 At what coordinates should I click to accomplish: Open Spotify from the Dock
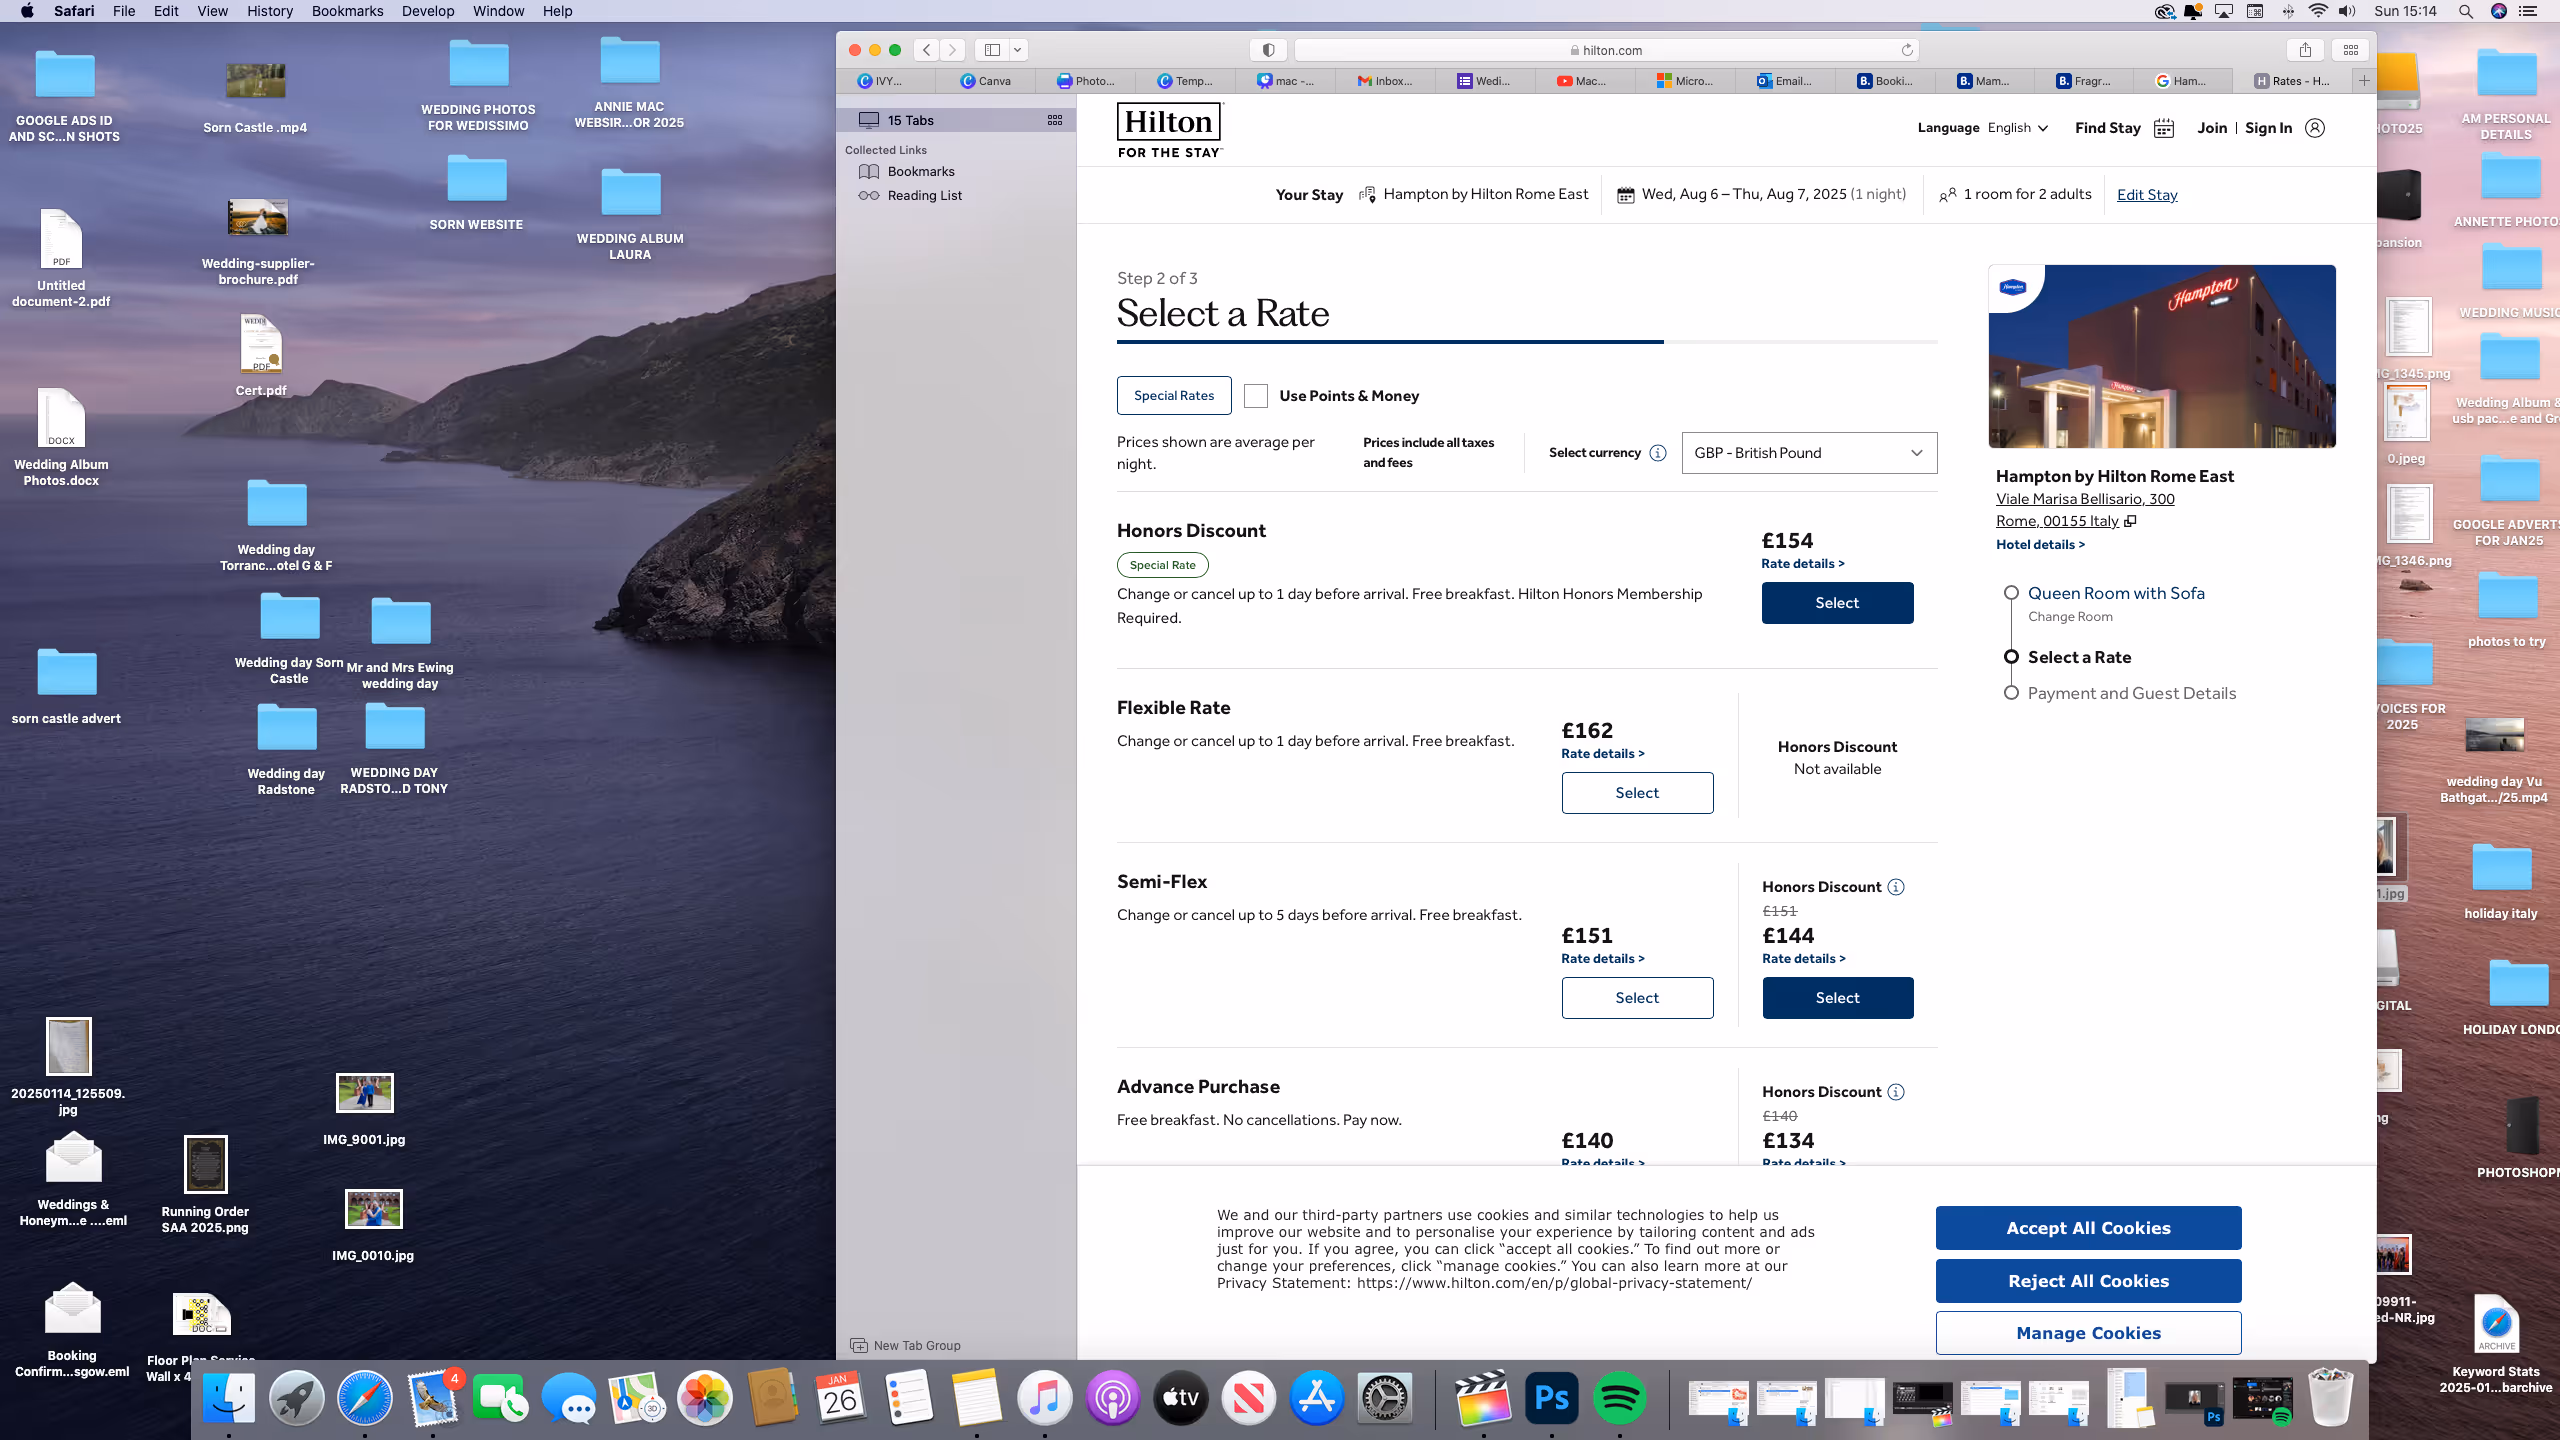point(1619,1398)
